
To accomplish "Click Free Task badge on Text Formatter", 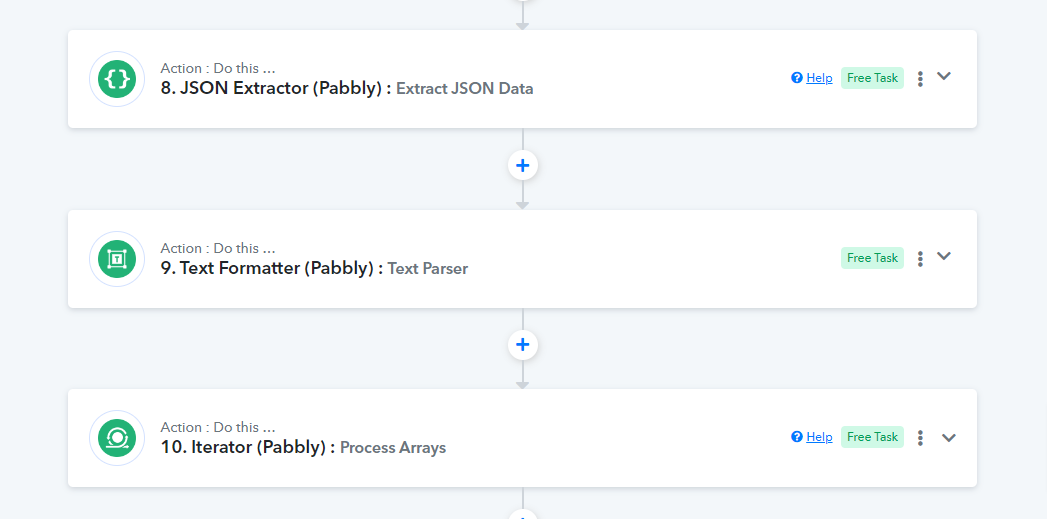I will [x=872, y=258].
